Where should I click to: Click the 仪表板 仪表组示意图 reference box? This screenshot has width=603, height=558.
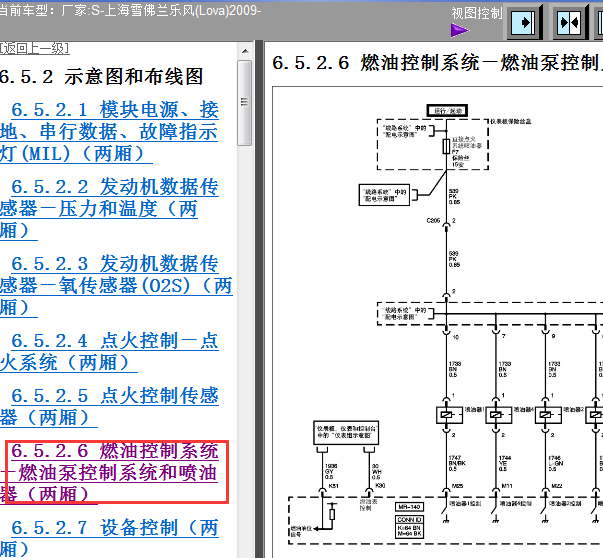pos(346,432)
